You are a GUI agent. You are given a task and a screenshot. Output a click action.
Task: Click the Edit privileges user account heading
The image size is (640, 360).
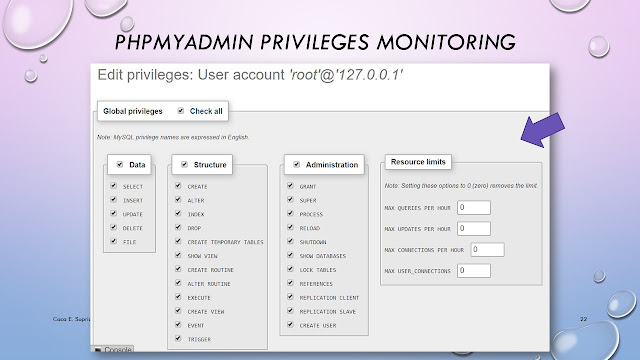point(250,75)
